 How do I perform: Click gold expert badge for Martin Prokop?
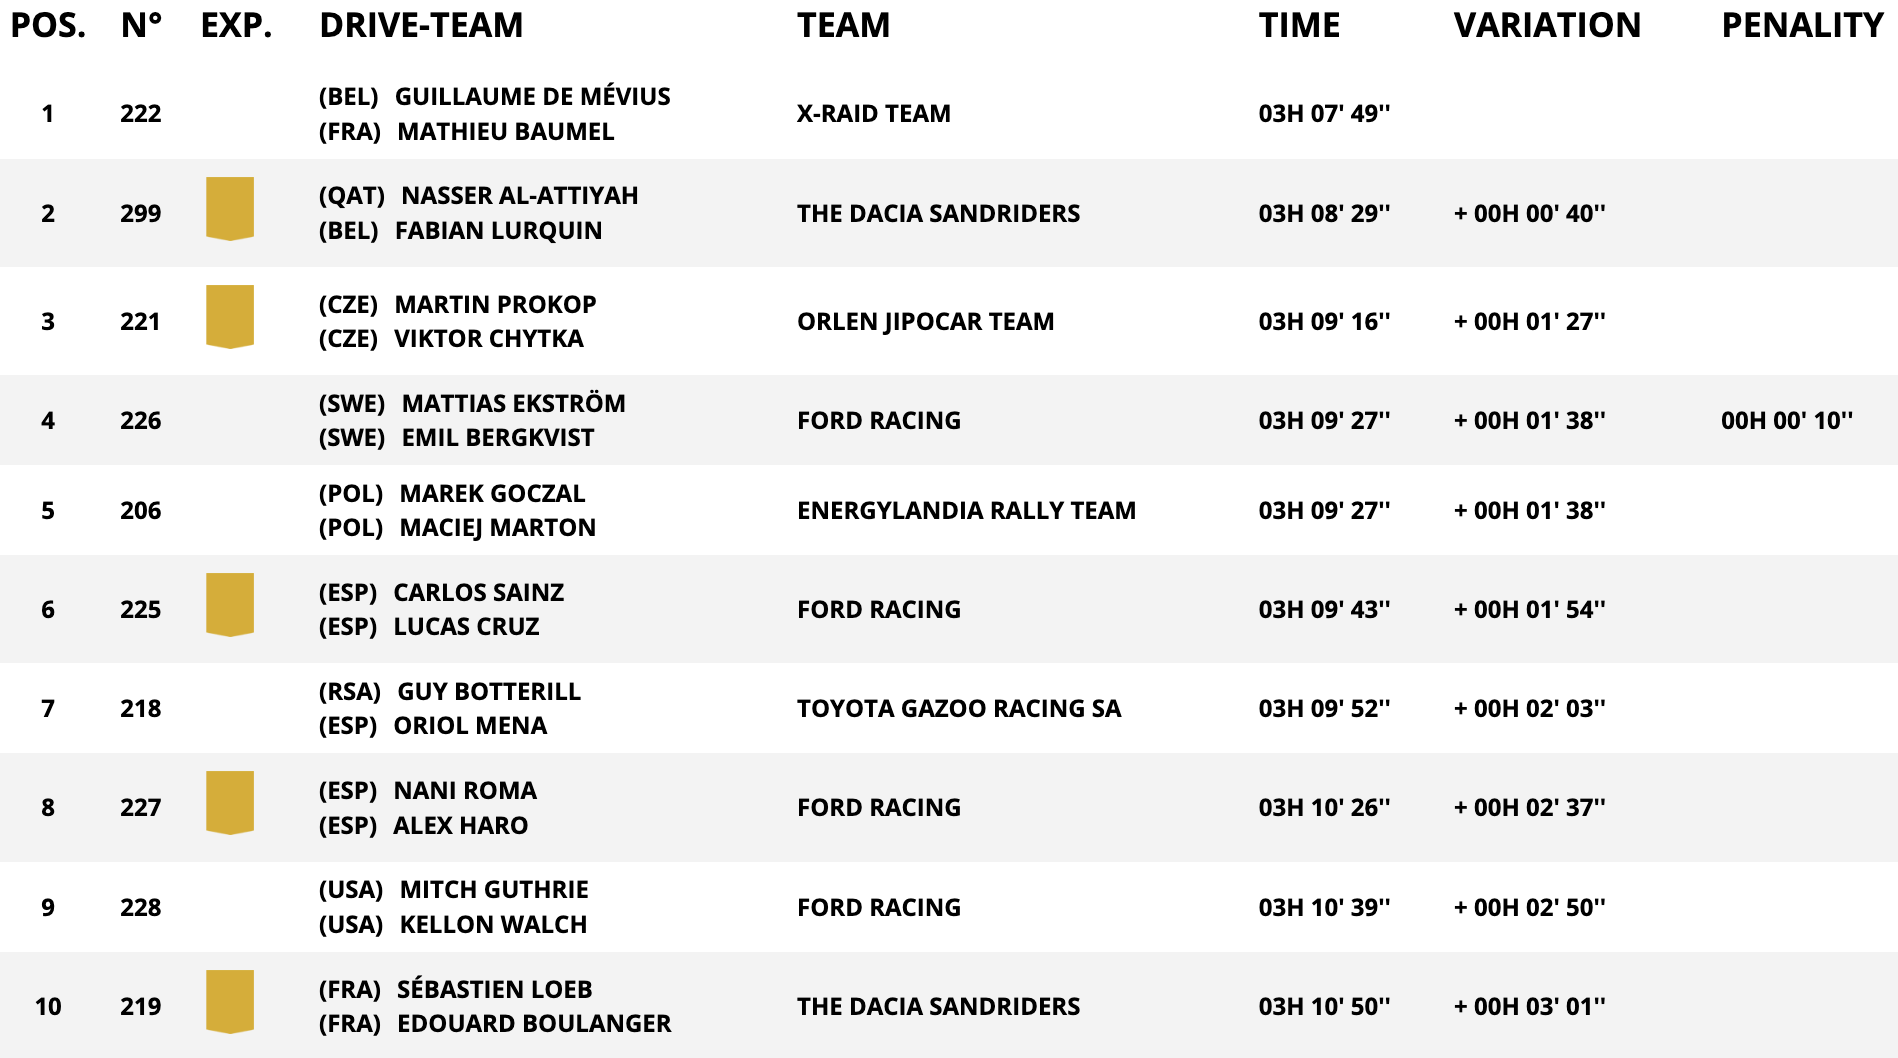[x=230, y=317]
